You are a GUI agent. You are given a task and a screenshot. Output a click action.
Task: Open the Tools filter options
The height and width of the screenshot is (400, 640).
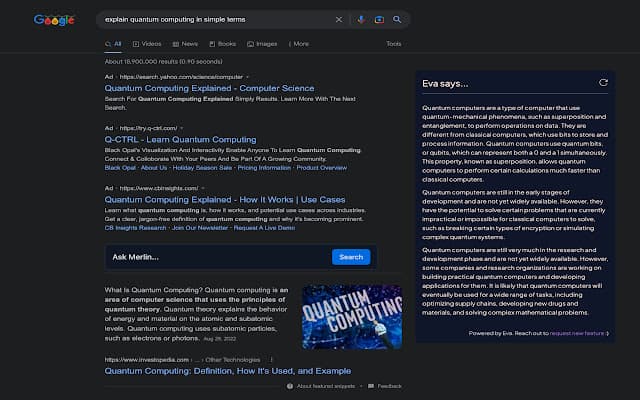point(394,44)
